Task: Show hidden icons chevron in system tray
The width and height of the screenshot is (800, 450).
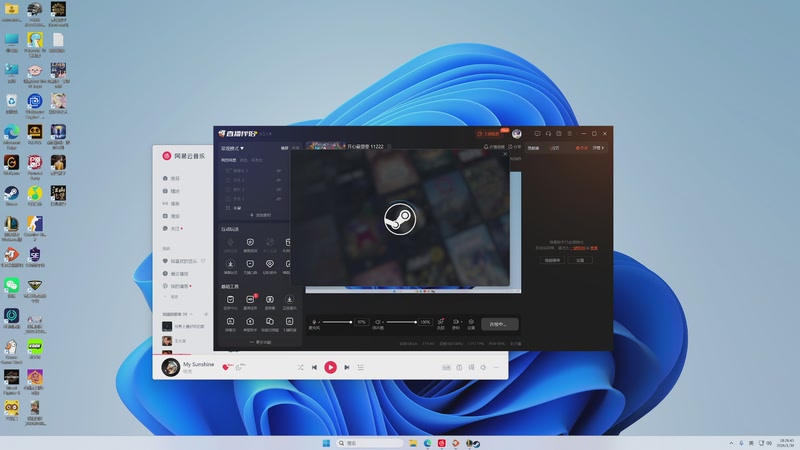Action: [731, 443]
